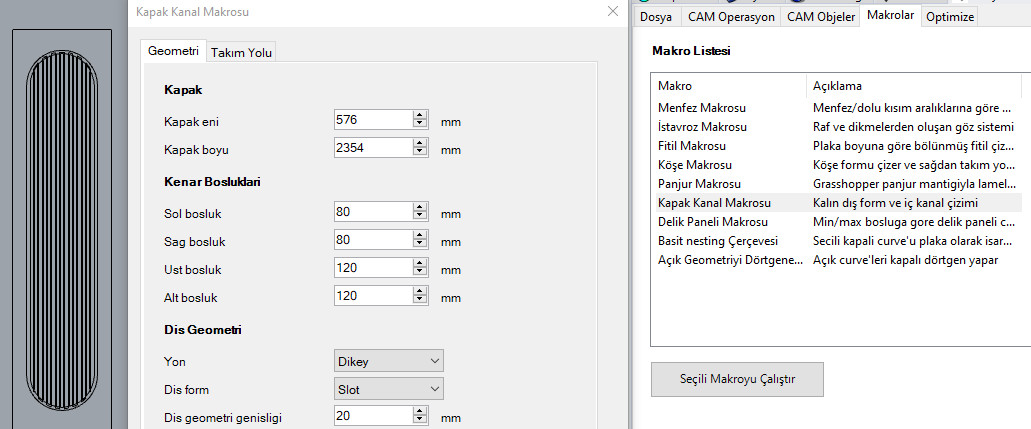The image size is (1031, 429).
Task: Decrease Kapak boyu with down arrow
Action: (x=420, y=152)
